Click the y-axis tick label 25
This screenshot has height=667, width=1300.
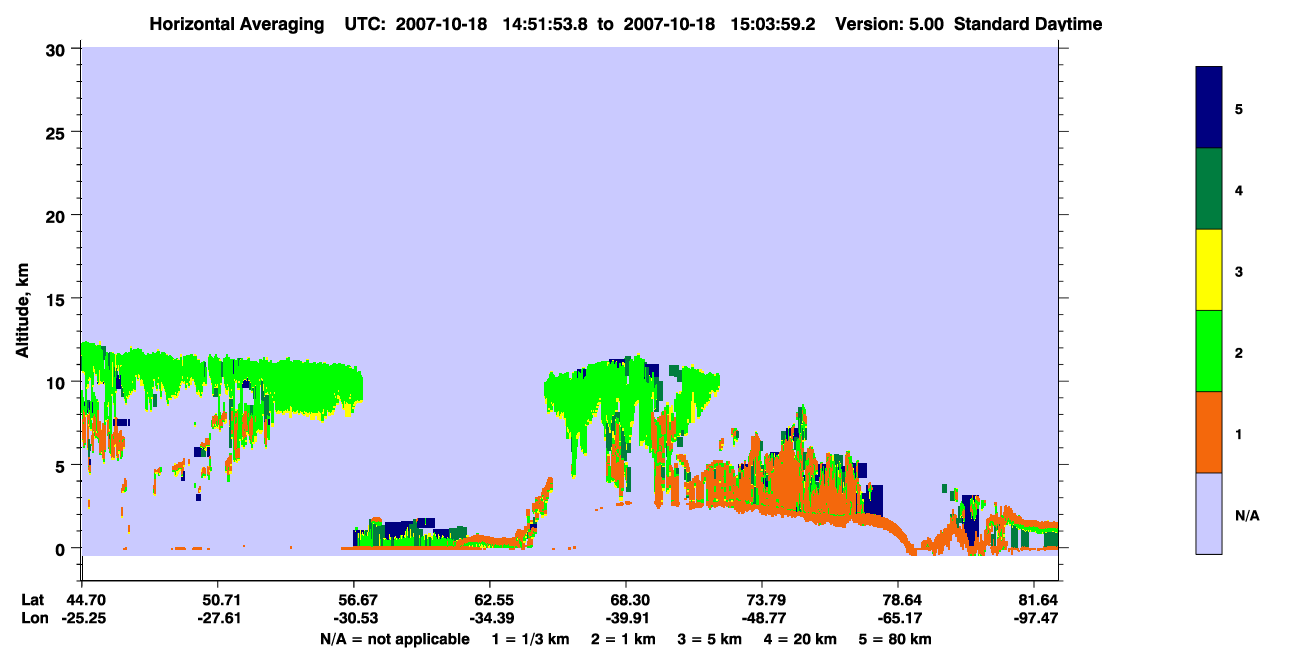coord(58,132)
